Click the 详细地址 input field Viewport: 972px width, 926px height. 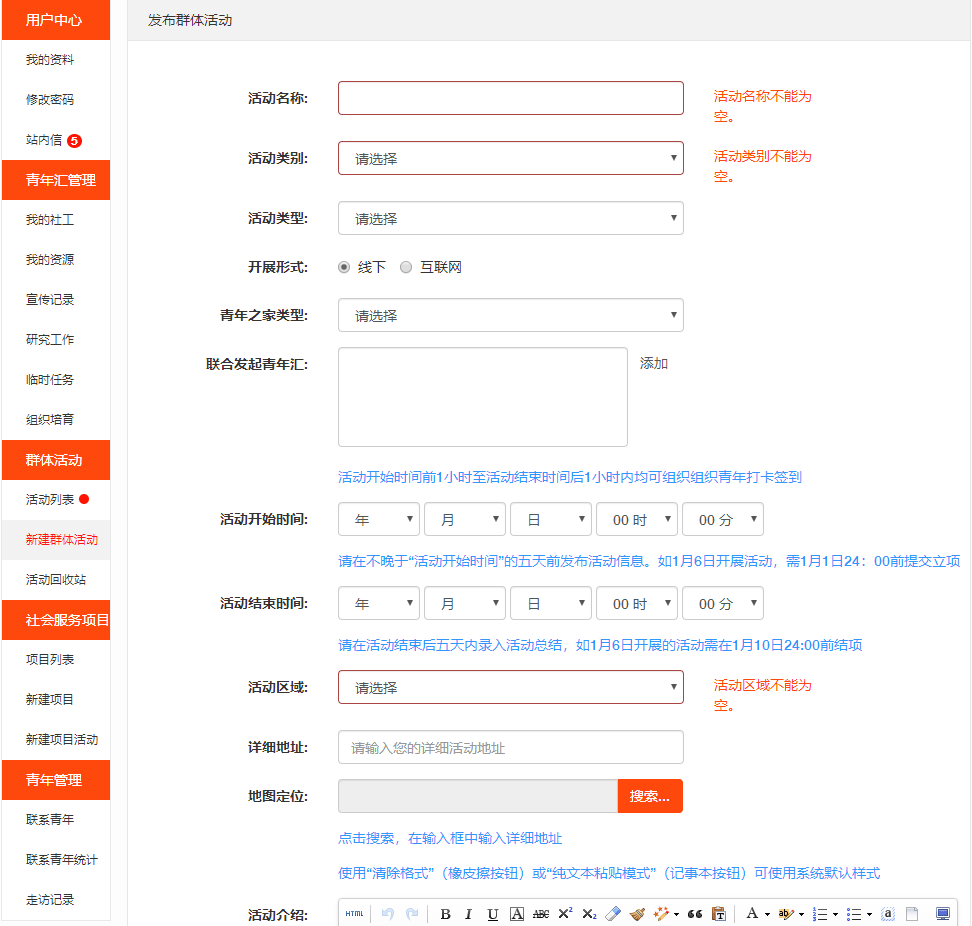[511, 747]
